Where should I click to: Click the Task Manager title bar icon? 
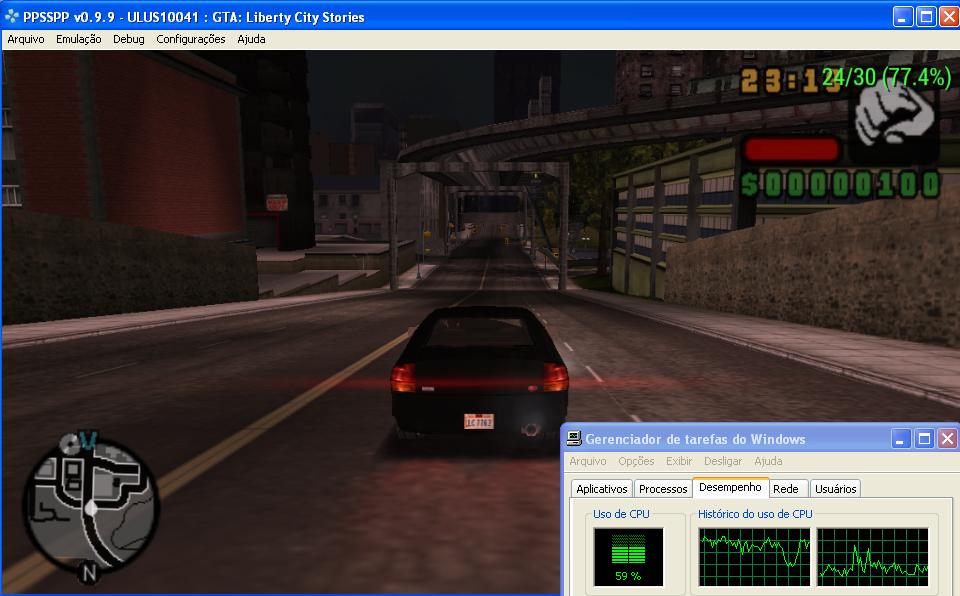pyautogui.click(x=574, y=439)
